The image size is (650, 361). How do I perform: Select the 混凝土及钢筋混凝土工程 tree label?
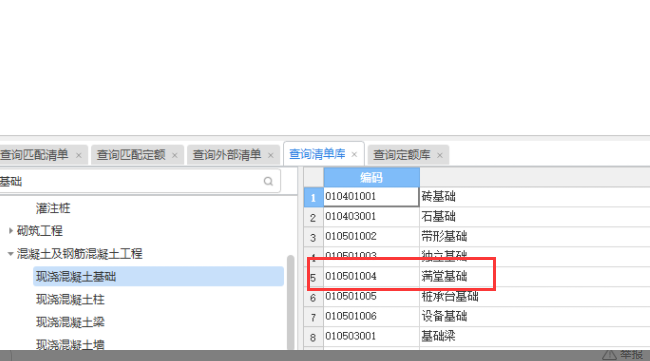[80, 254]
